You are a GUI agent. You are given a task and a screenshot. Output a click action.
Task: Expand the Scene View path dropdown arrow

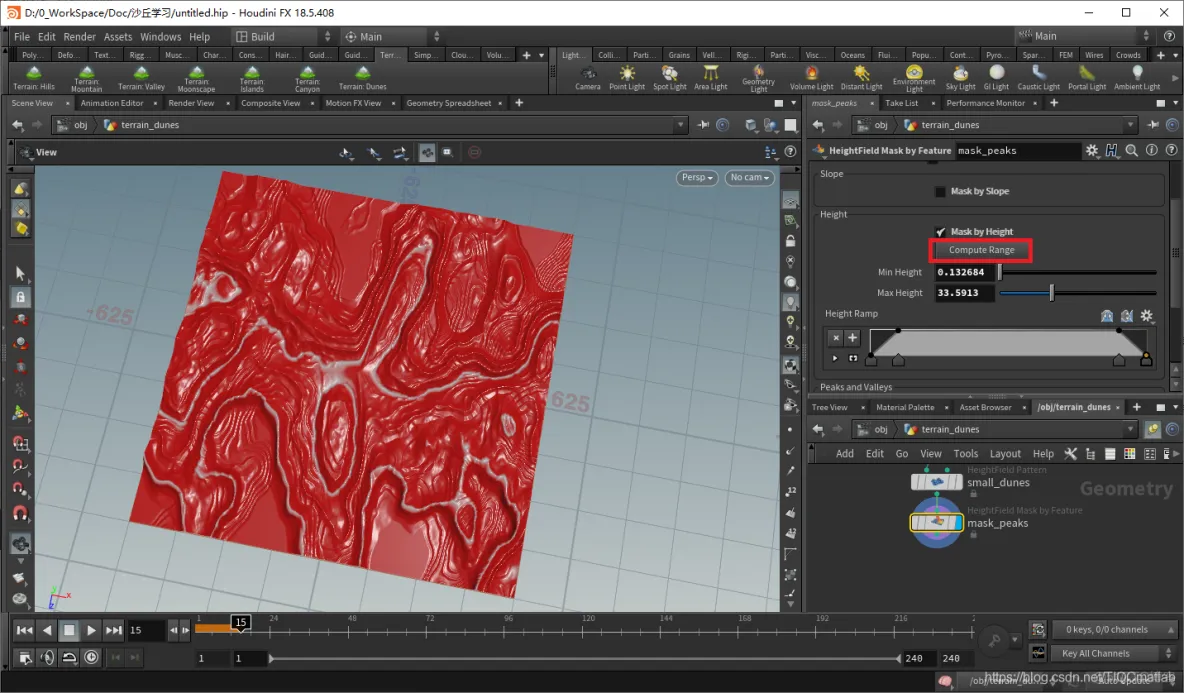pos(680,125)
